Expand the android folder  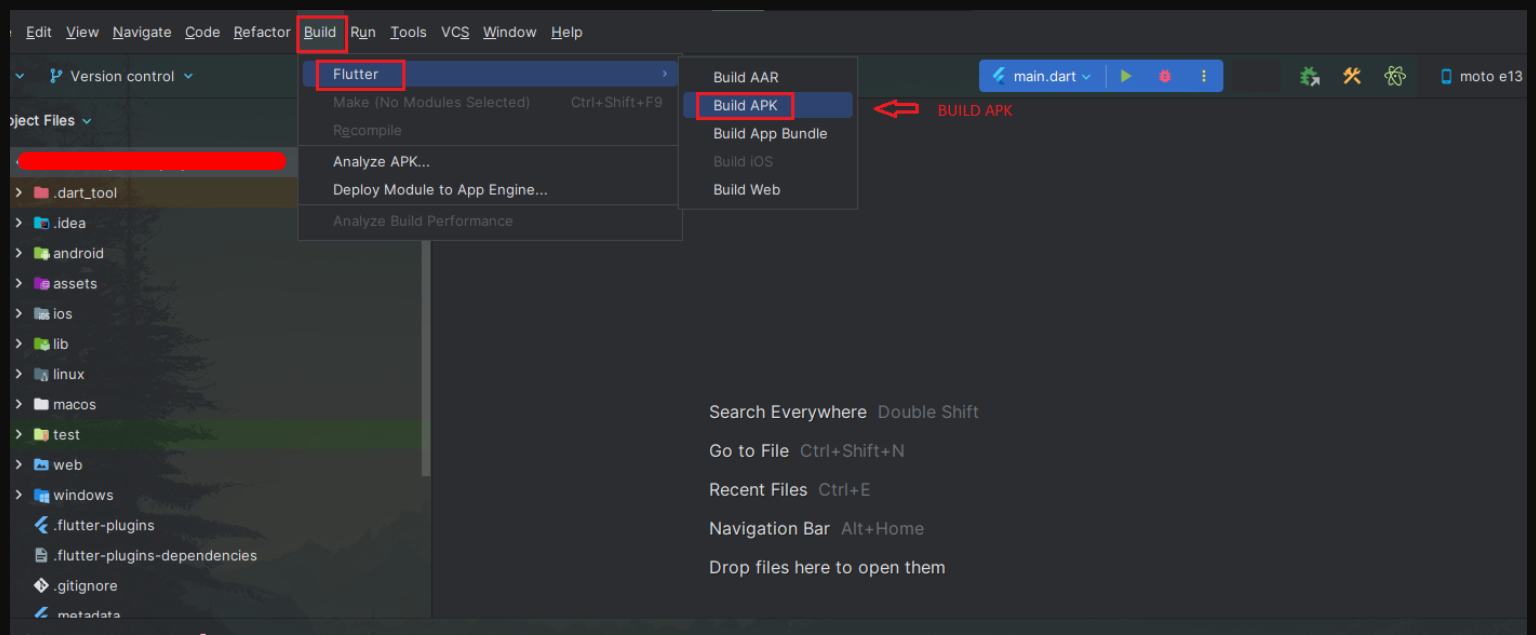[18, 254]
